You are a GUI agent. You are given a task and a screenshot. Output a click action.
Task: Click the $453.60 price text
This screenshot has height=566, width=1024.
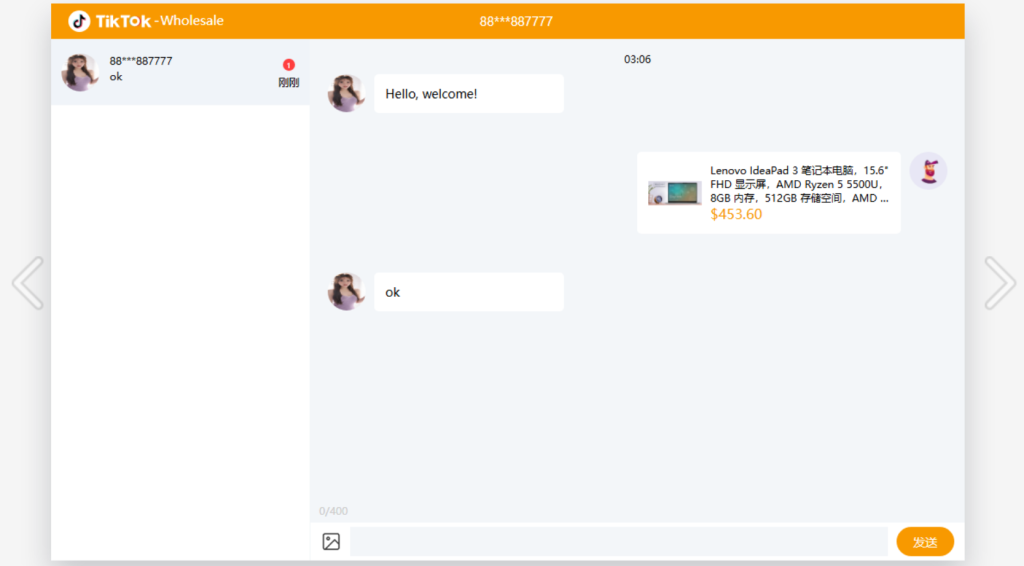coord(736,214)
